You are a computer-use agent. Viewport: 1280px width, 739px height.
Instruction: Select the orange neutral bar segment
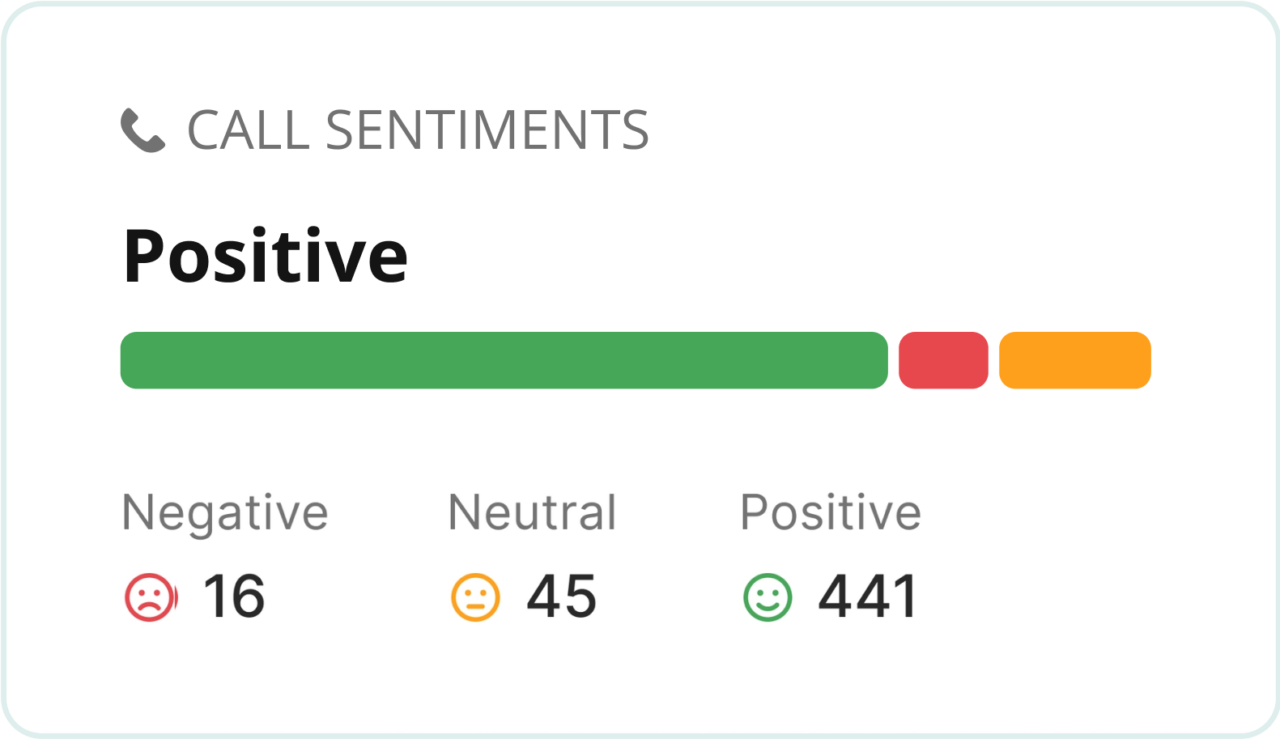tap(1075, 360)
